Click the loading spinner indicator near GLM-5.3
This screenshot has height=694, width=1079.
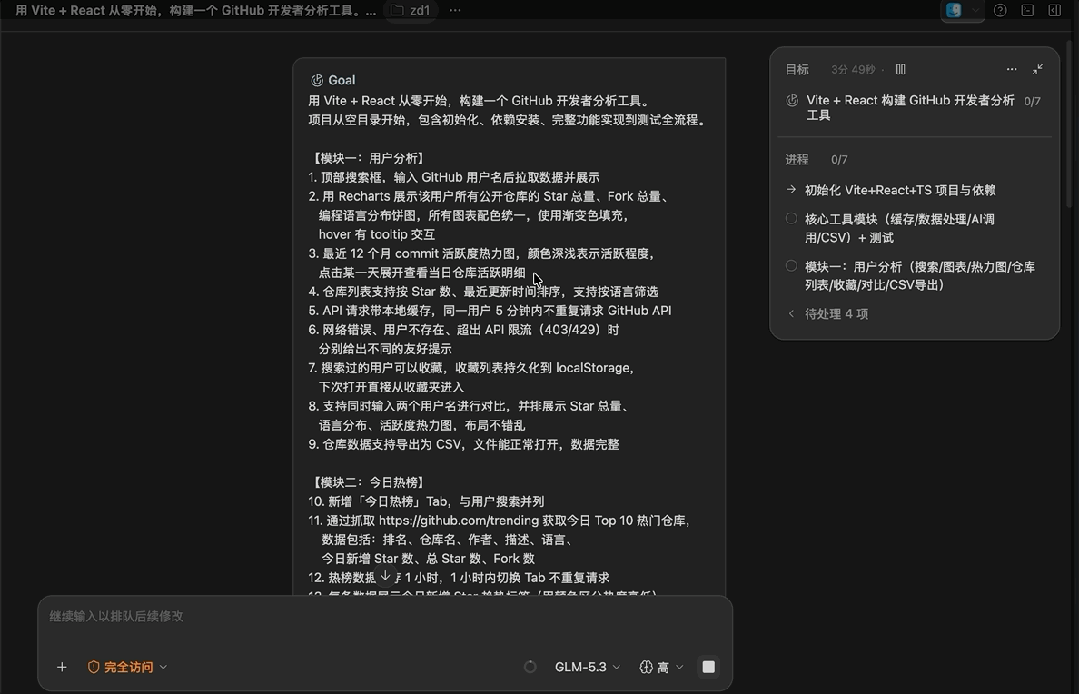(530, 666)
